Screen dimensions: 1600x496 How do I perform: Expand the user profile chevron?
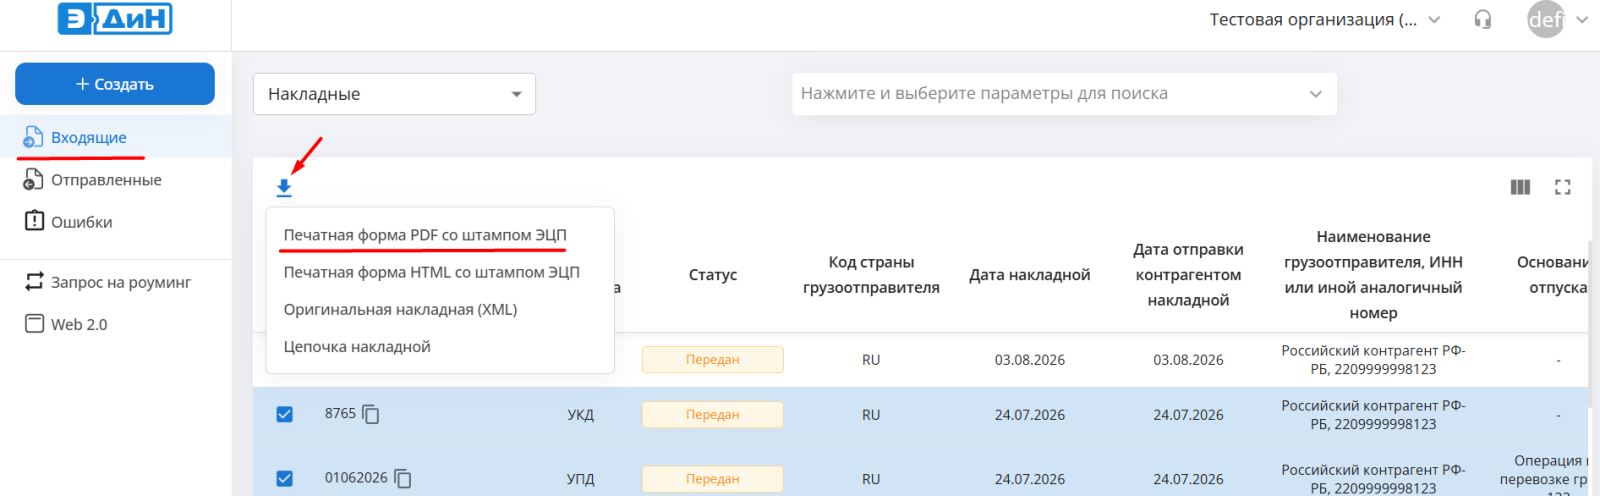[x=1582, y=19]
